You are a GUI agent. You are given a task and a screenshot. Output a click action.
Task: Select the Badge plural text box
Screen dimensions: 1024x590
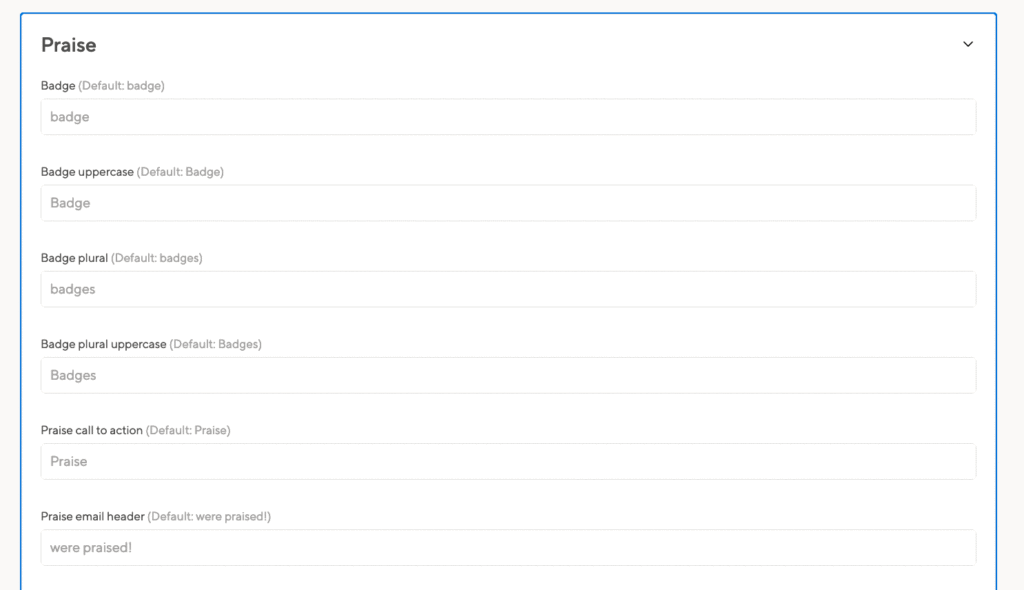pyautogui.click(x=508, y=289)
